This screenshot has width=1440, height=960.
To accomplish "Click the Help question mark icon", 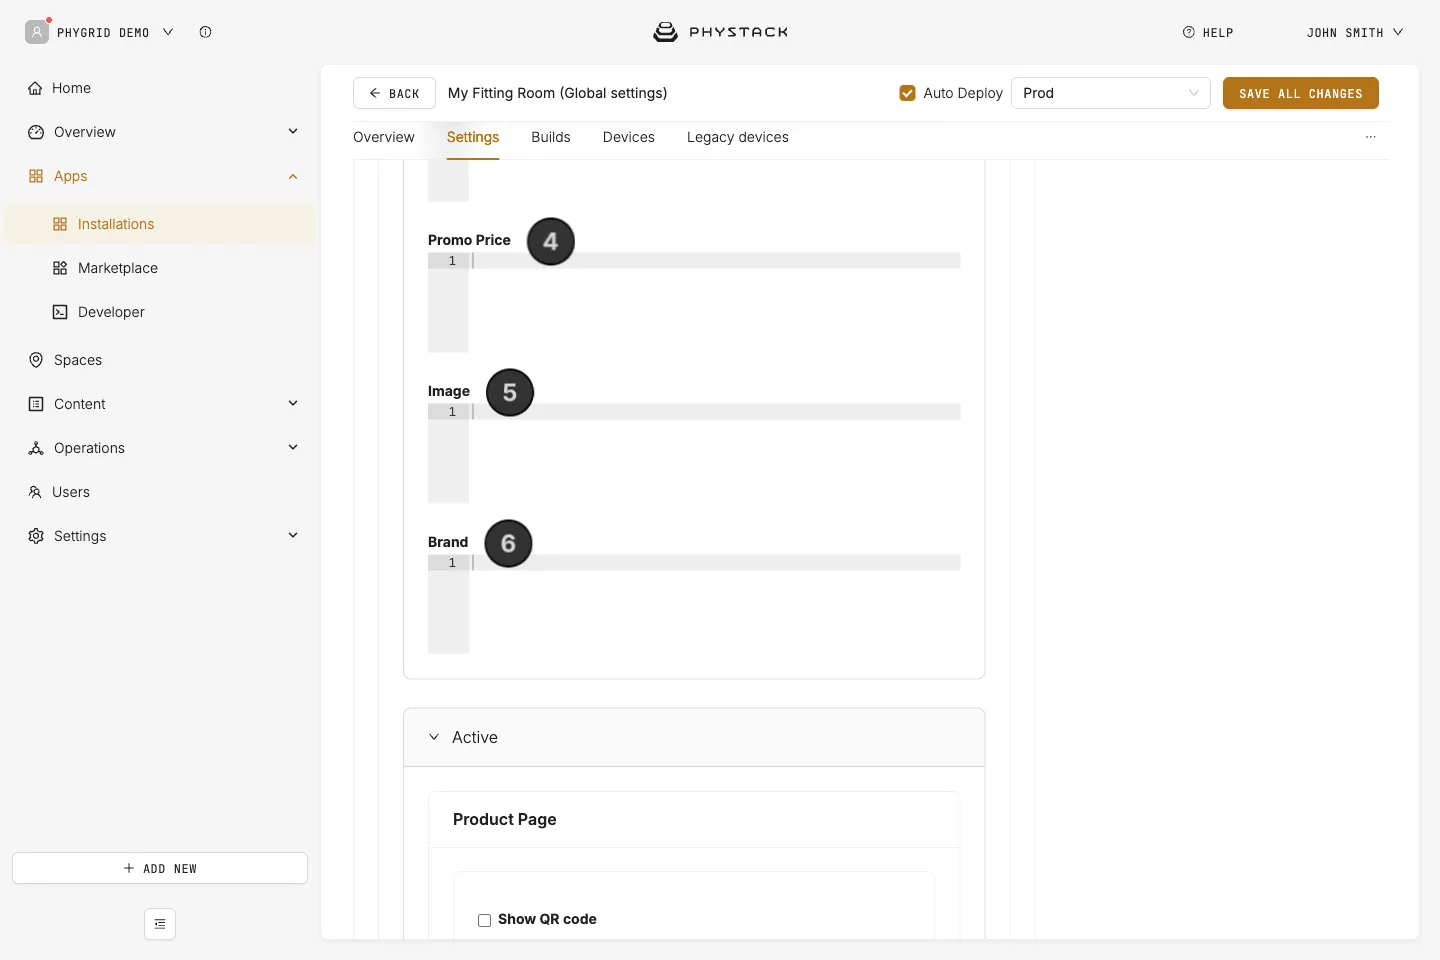I will pos(1189,32).
